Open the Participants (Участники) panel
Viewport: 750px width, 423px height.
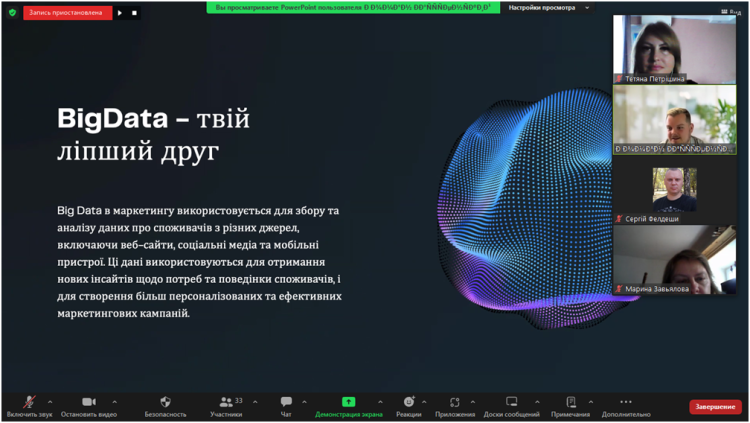[x=226, y=402]
